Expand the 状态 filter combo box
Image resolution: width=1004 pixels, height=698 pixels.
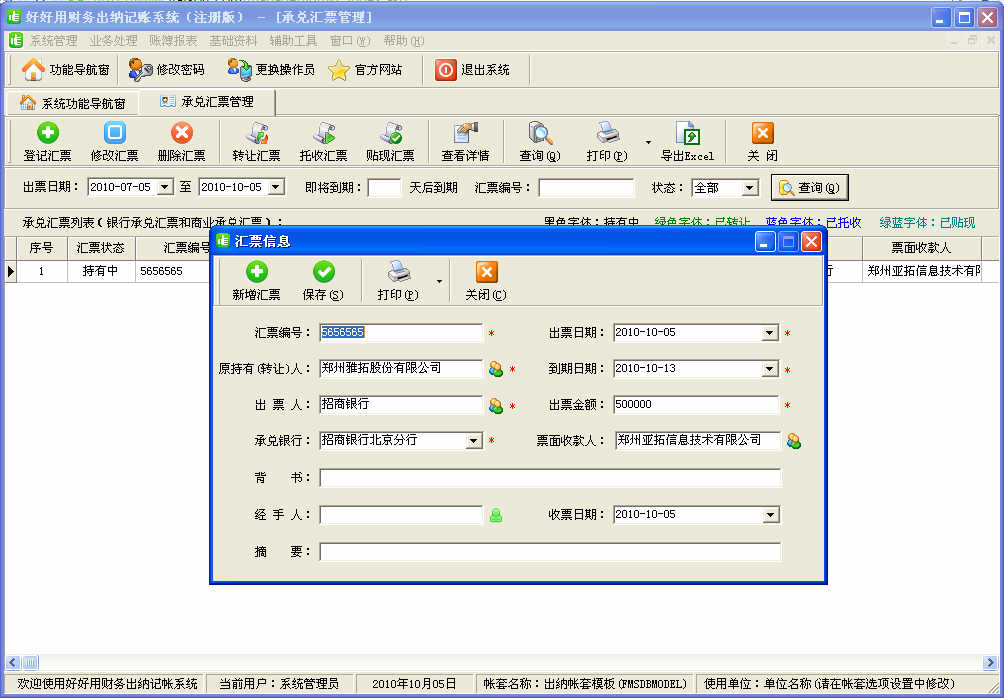(750, 188)
